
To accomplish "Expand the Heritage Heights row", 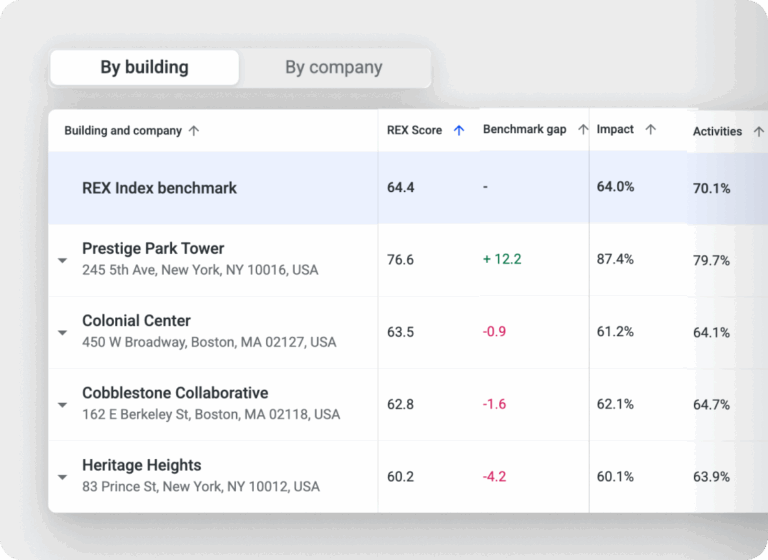I will tap(63, 477).
